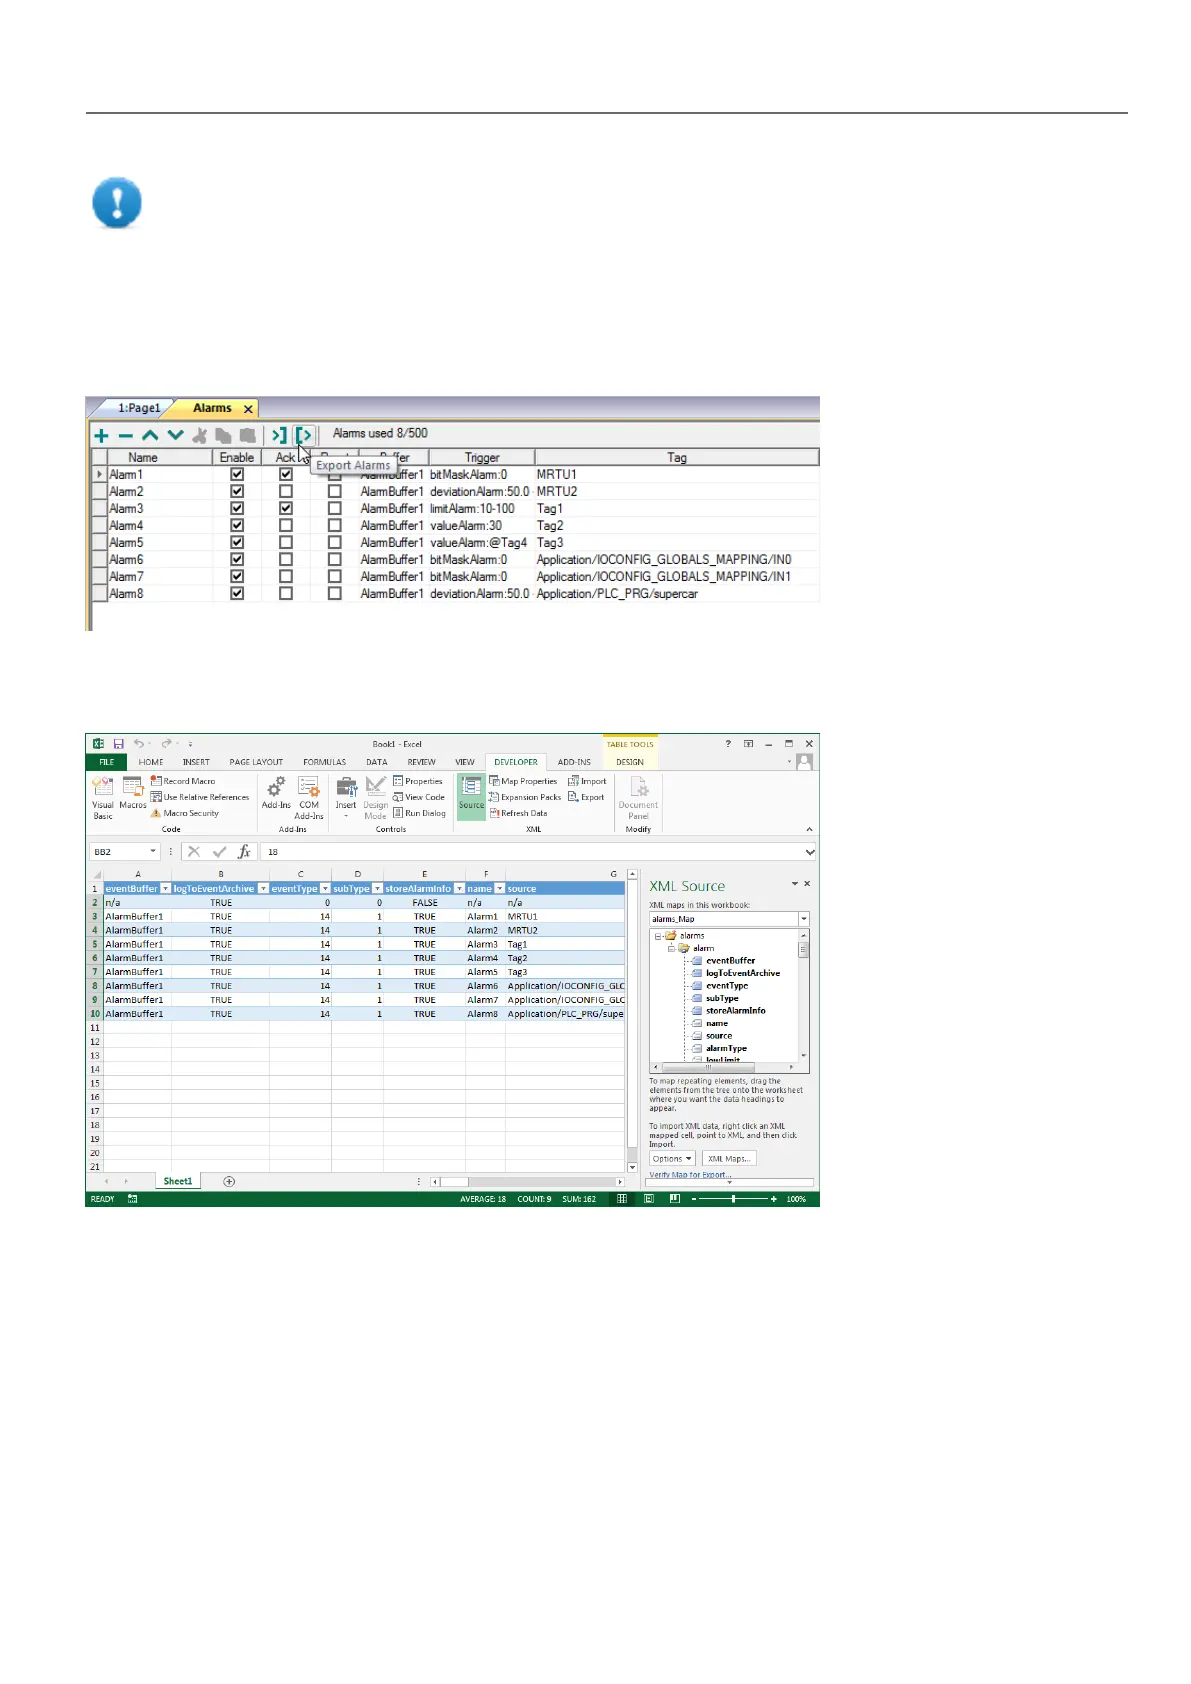
Task: Click Run Dialog in the Controls group
Action: click(x=420, y=813)
